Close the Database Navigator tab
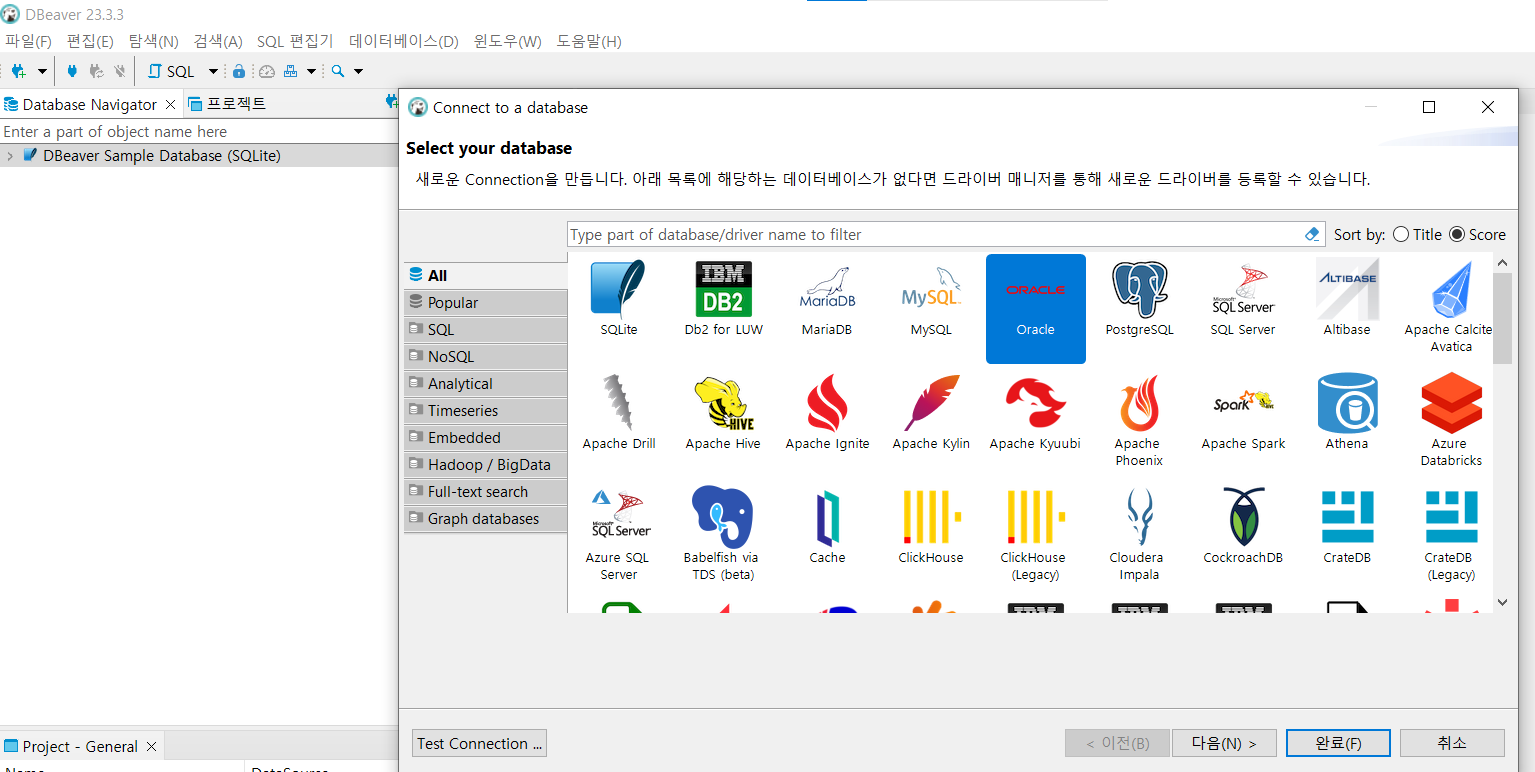The width and height of the screenshot is (1535, 772). 171,104
